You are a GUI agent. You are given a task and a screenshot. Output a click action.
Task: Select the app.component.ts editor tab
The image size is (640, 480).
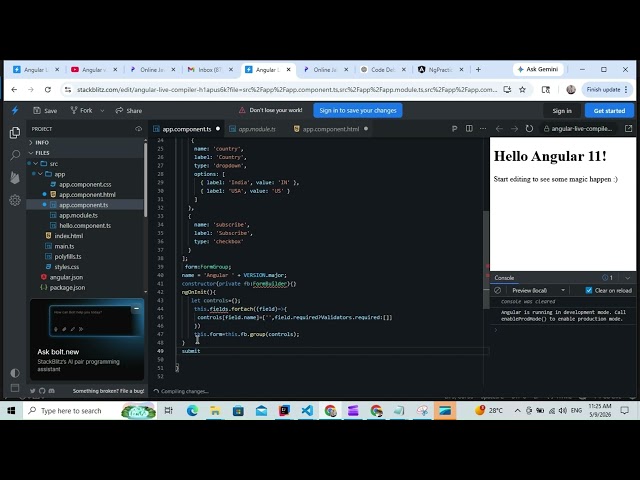pyautogui.click(x=187, y=129)
